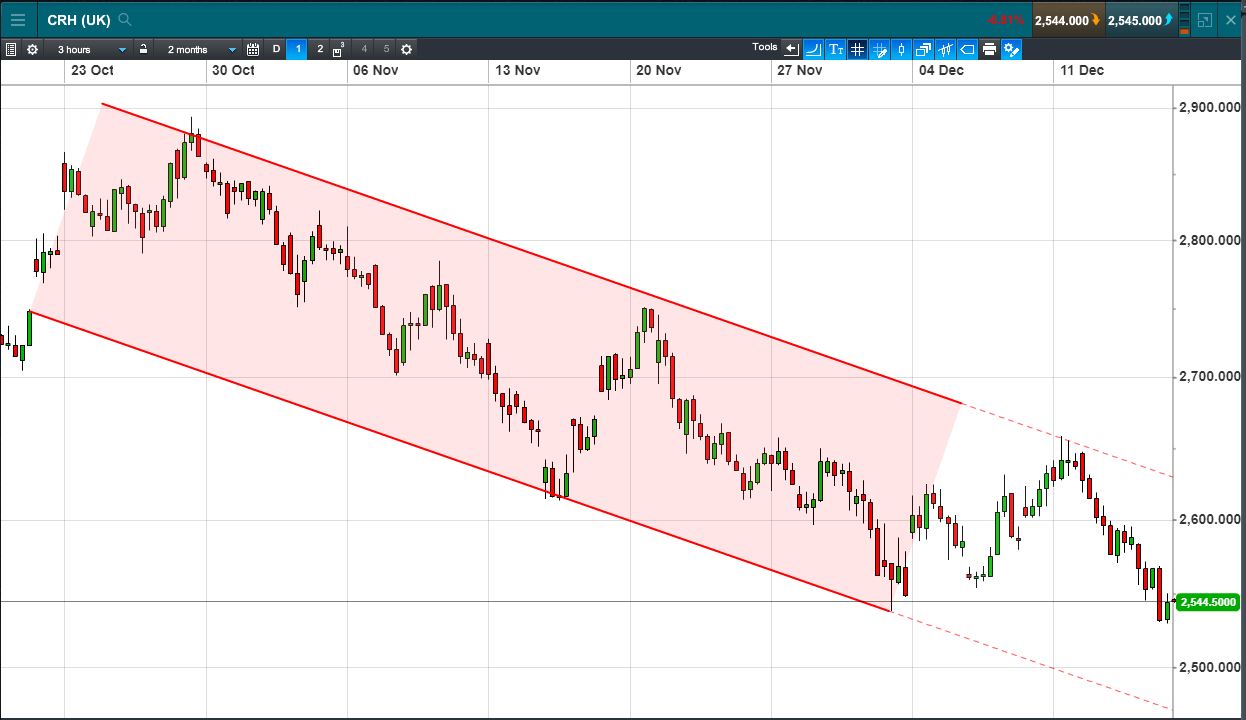
Task: Open the market depth ladder icon
Action: click(x=1185, y=19)
